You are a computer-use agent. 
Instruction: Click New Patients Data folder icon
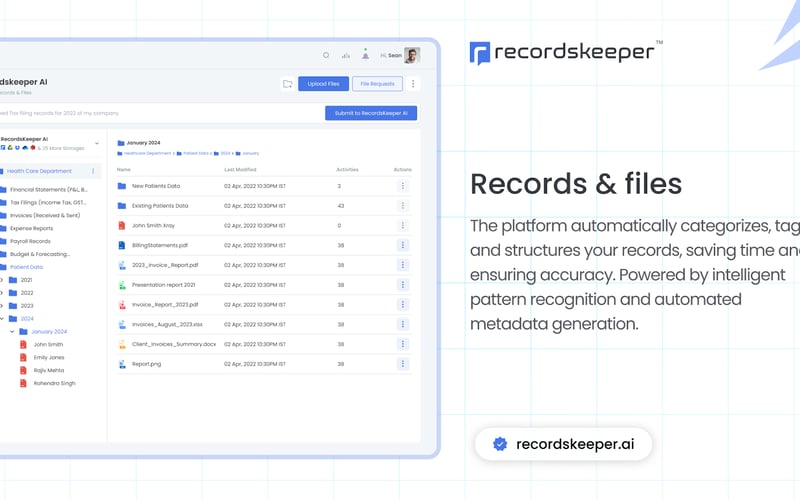[x=122, y=186]
